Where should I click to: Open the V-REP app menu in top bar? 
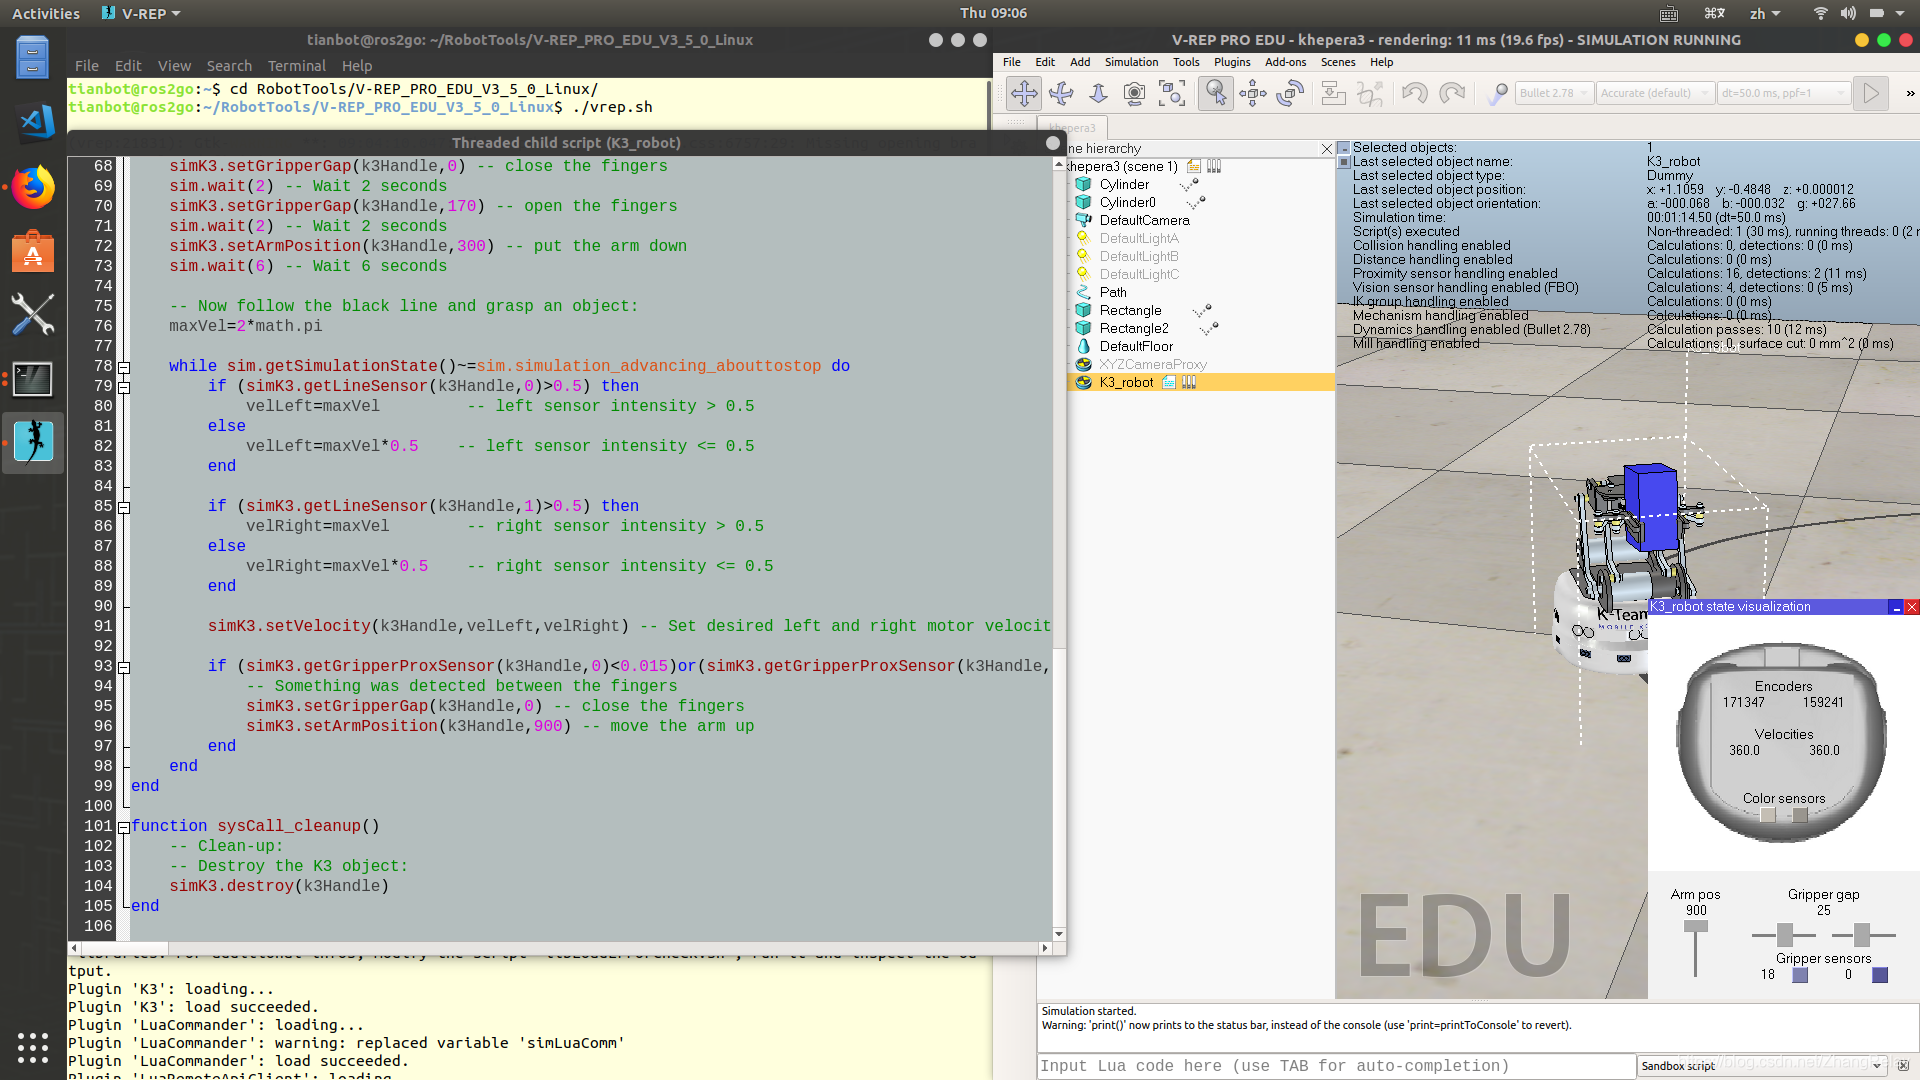click(141, 13)
